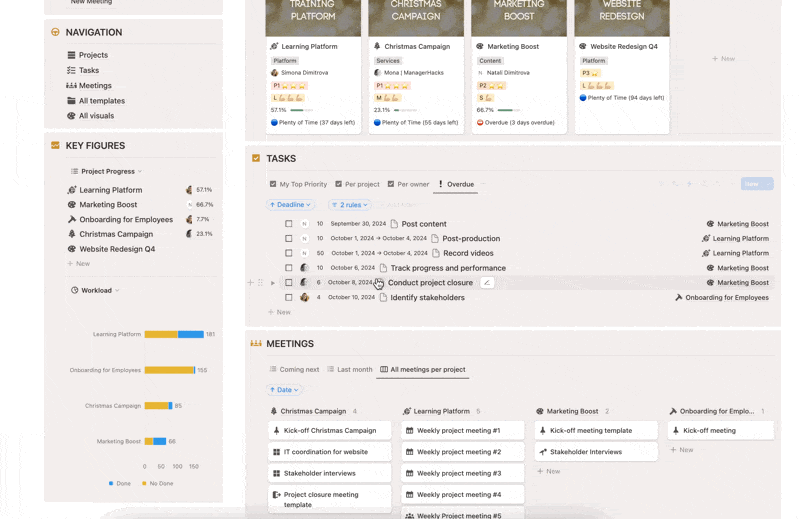Image resolution: width=800 pixels, height=519 pixels.
Task: Expand the Conduct project closure row toggle
Action: tap(272, 283)
